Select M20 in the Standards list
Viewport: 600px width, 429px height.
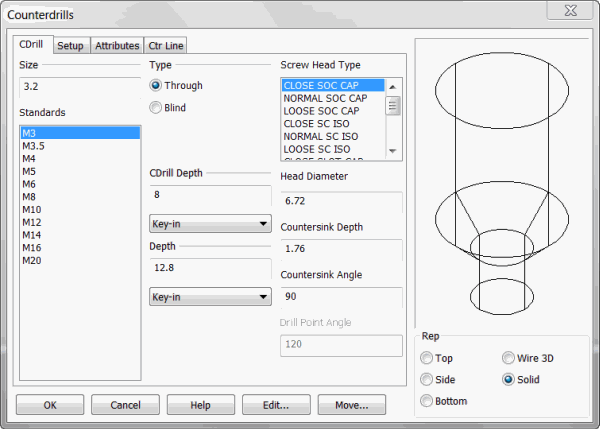coord(80,261)
